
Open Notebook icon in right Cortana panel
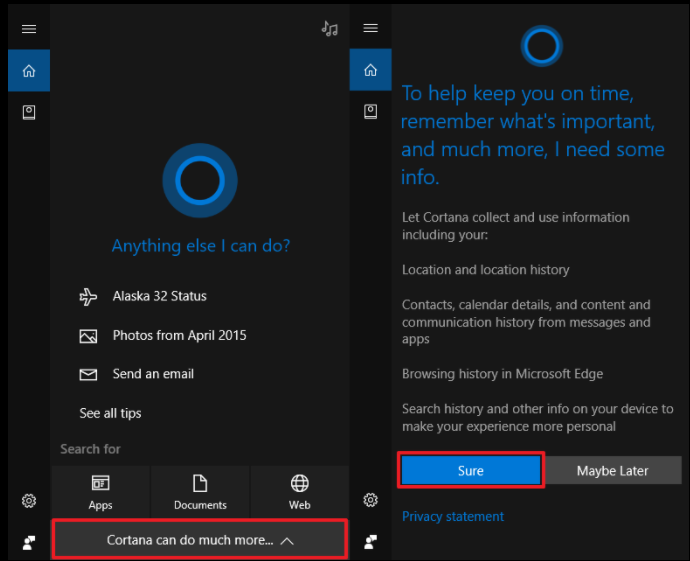pyautogui.click(x=371, y=111)
